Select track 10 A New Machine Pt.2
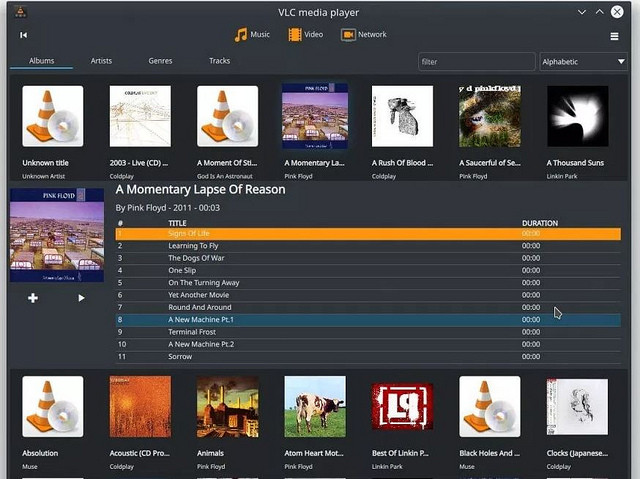The width and height of the screenshot is (640, 479). click(368, 344)
